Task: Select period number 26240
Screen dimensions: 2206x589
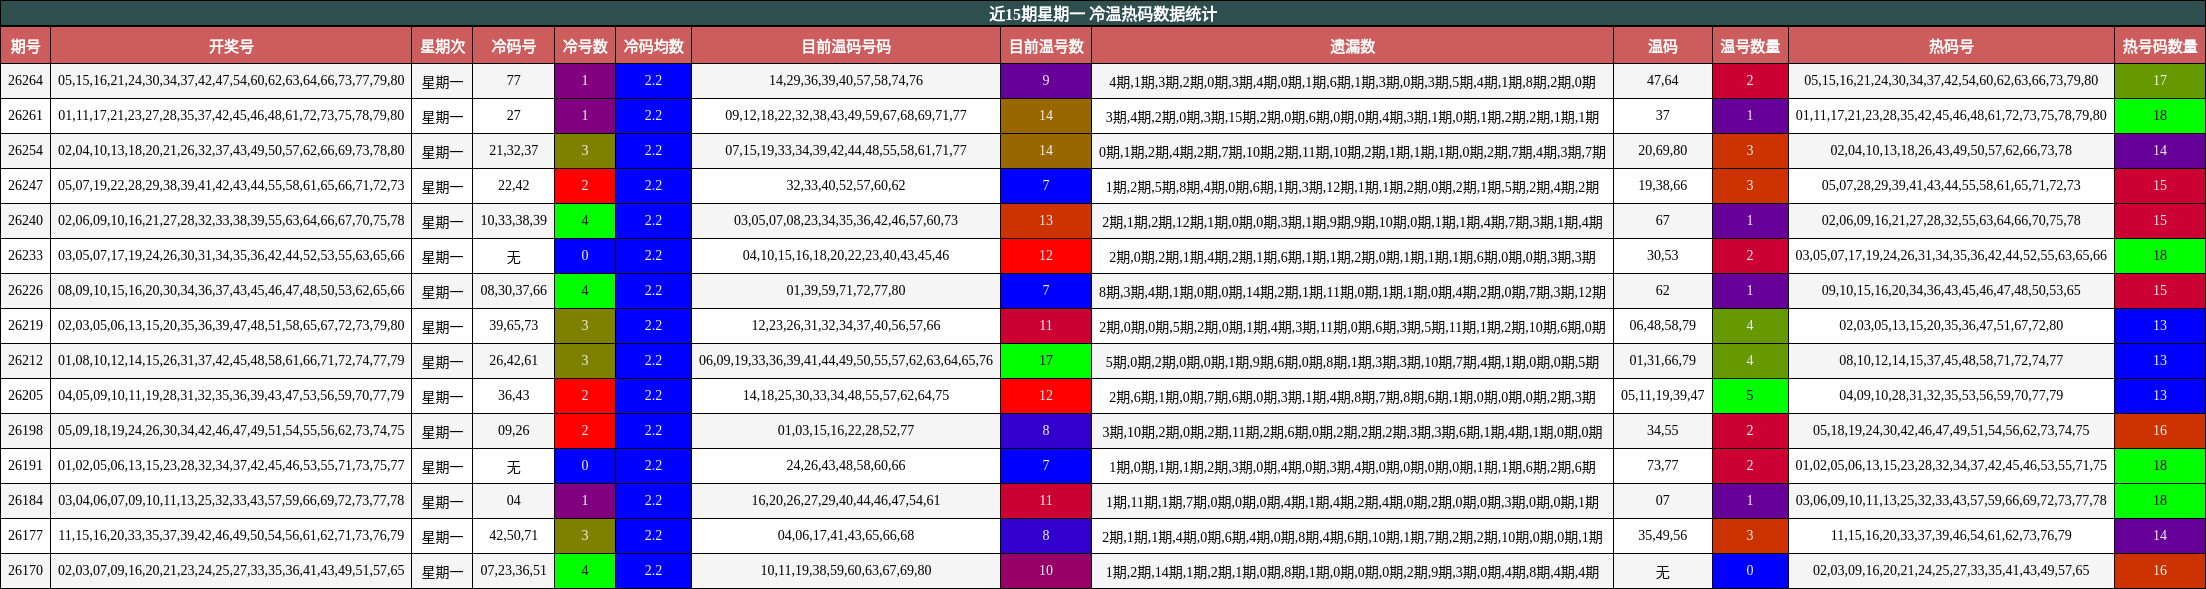Action: [x=25, y=221]
